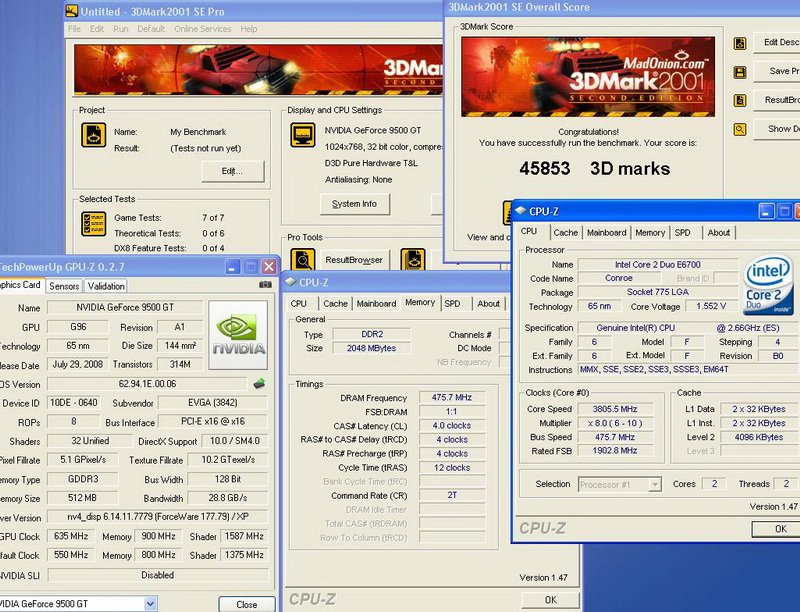
Task: Click the NVIDIA logo in GPU-Z
Action: click(x=238, y=335)
